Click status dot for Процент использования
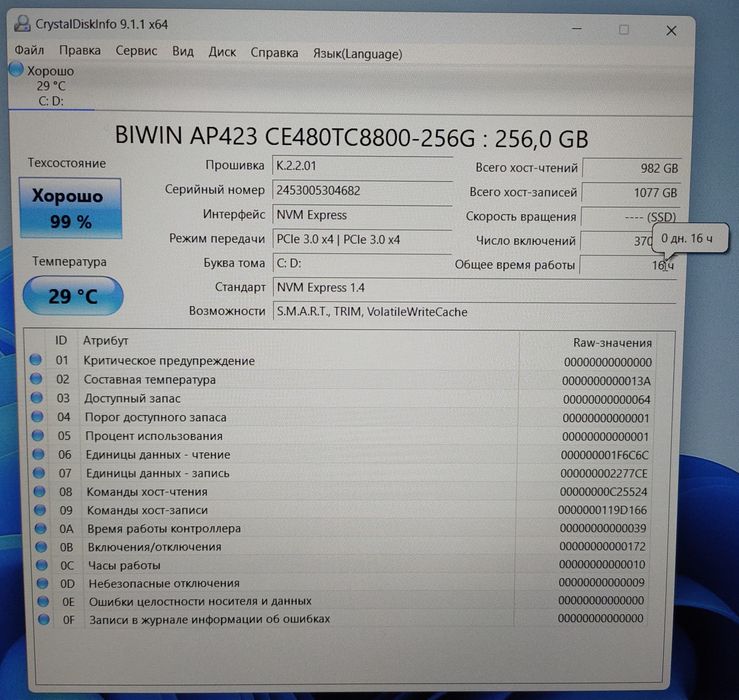 tap(38, 435)
